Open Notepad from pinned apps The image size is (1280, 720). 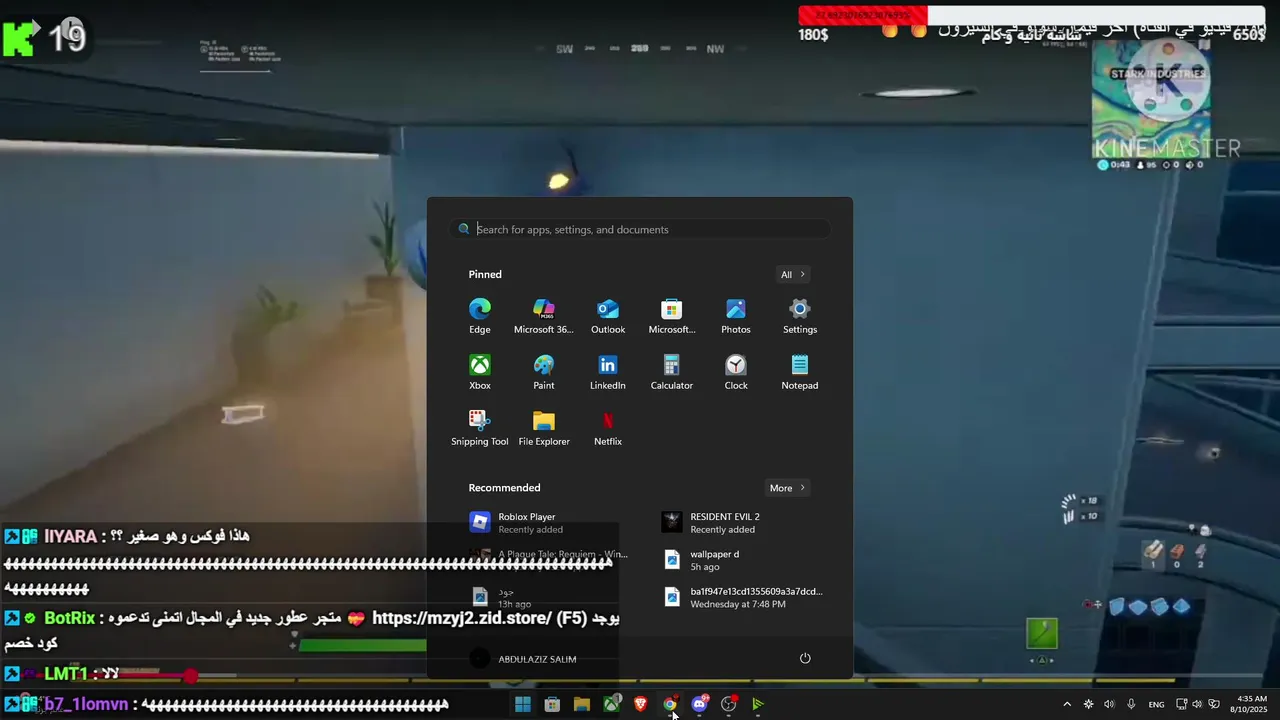click(x=800, y=372)
